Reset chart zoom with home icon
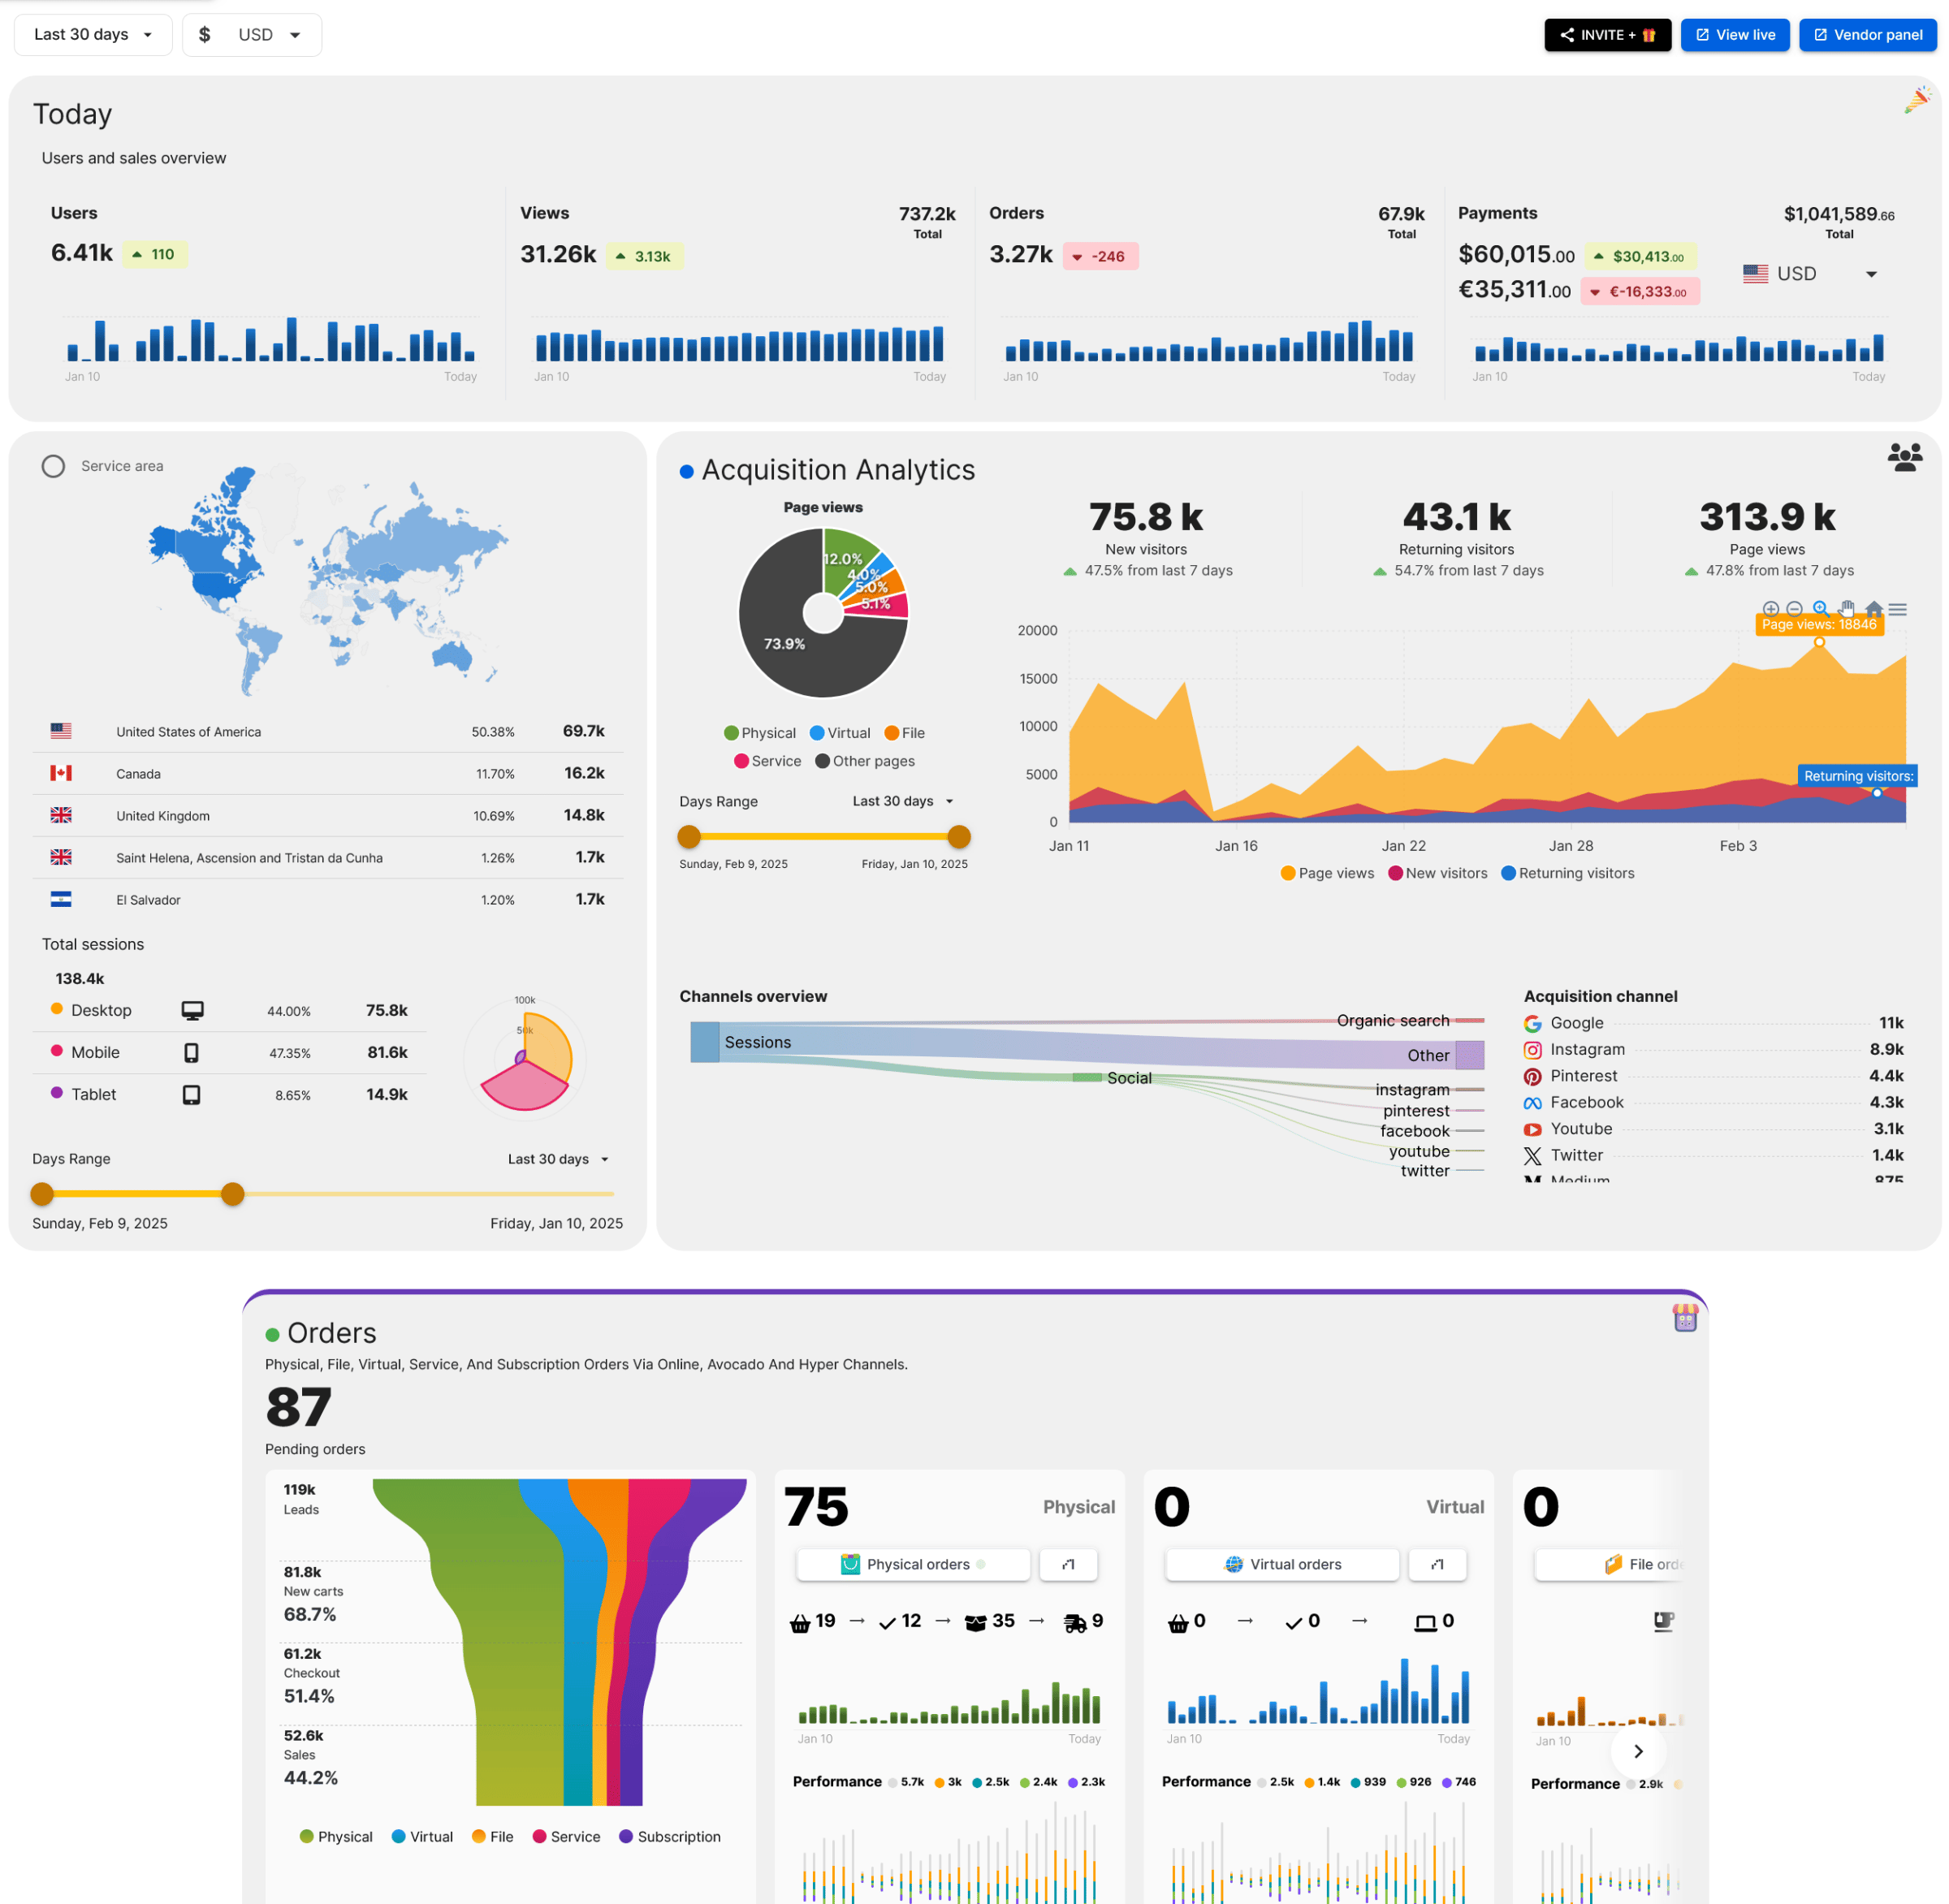 (1873, 608)
